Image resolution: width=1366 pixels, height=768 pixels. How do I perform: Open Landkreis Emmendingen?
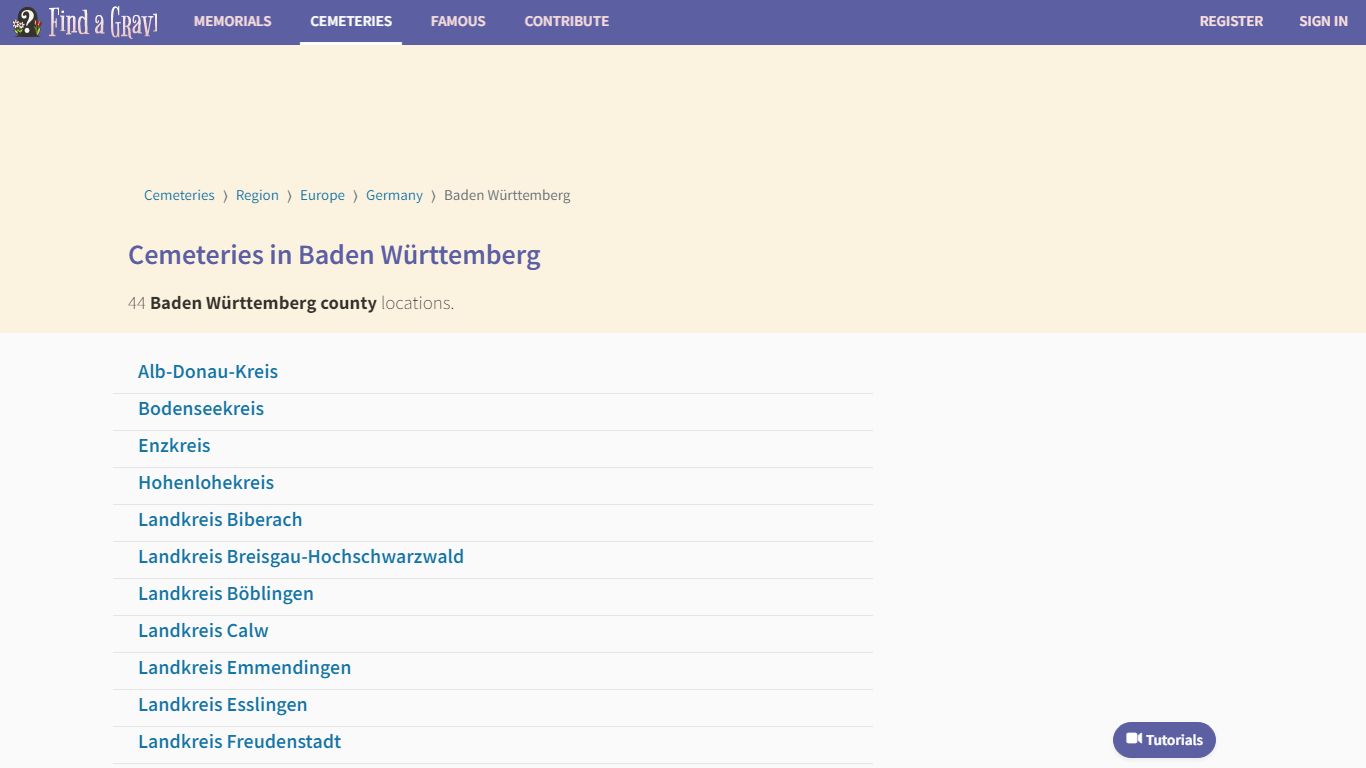tap(244, 667)
